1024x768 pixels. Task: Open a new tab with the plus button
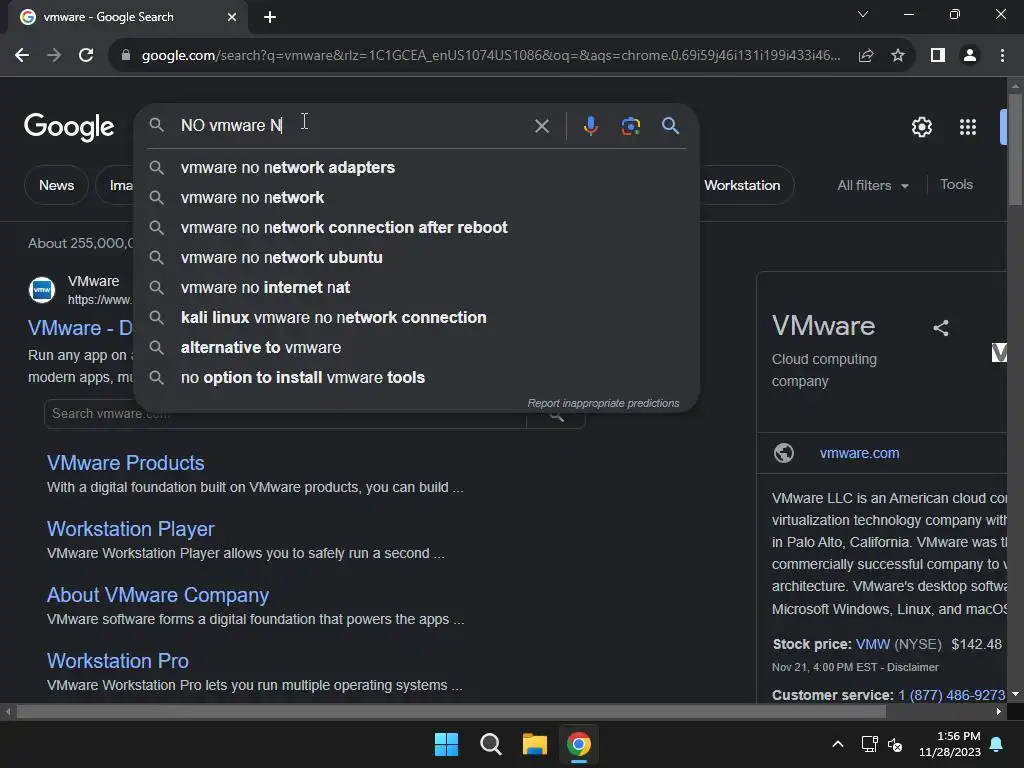[270, 18]
